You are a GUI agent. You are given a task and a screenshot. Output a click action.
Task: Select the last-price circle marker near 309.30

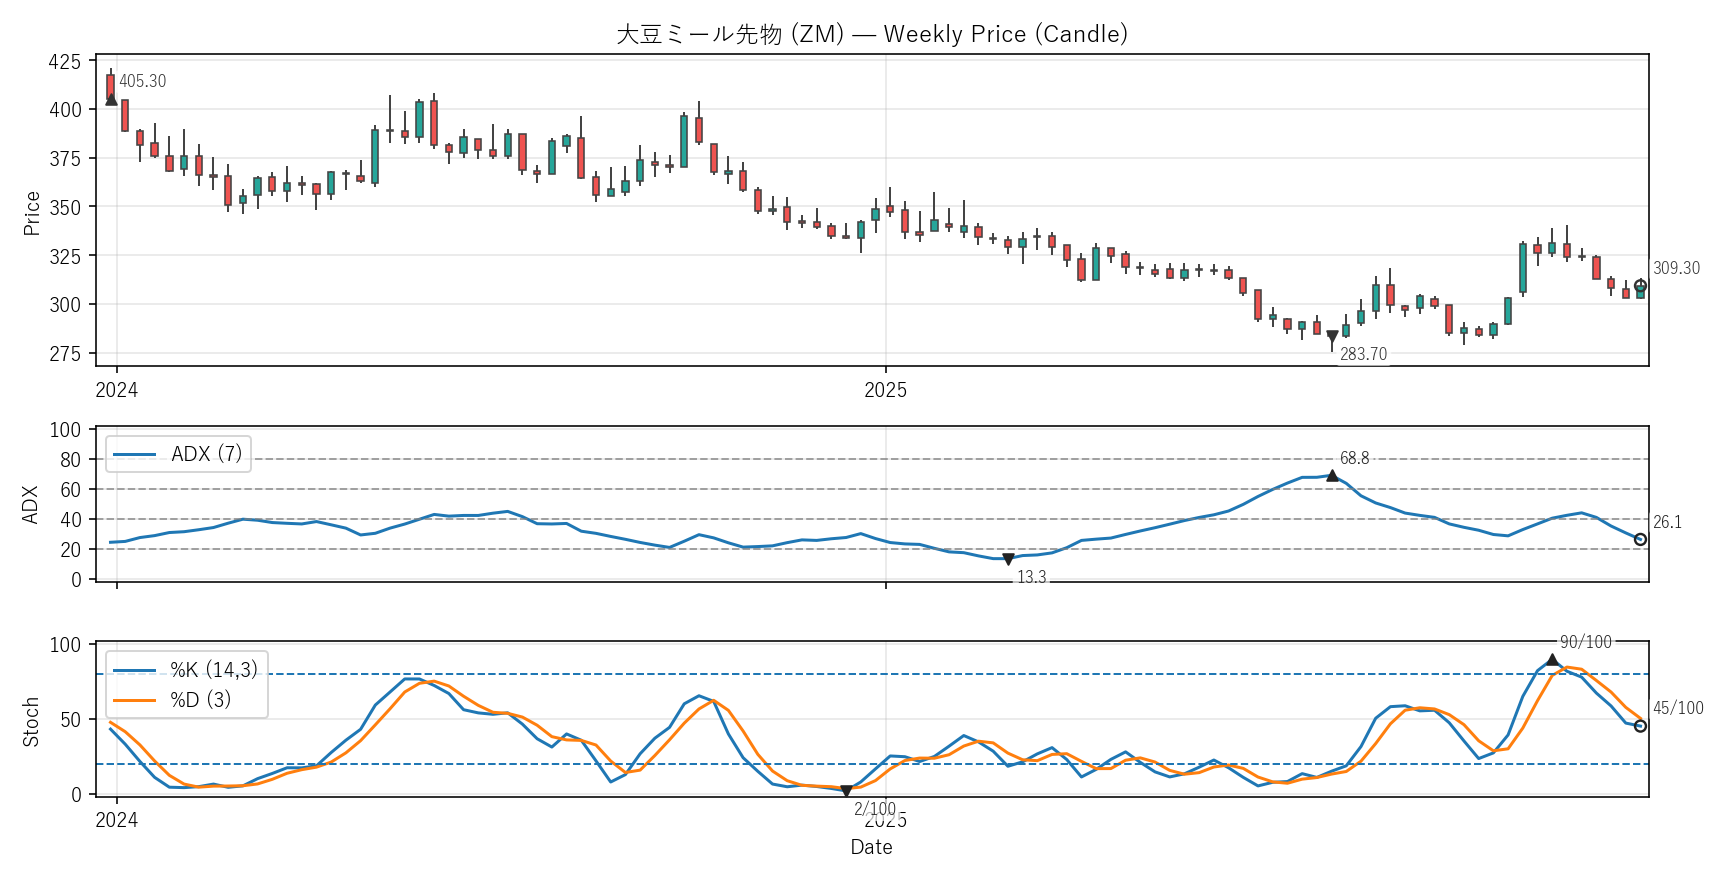coord(1640,286)
